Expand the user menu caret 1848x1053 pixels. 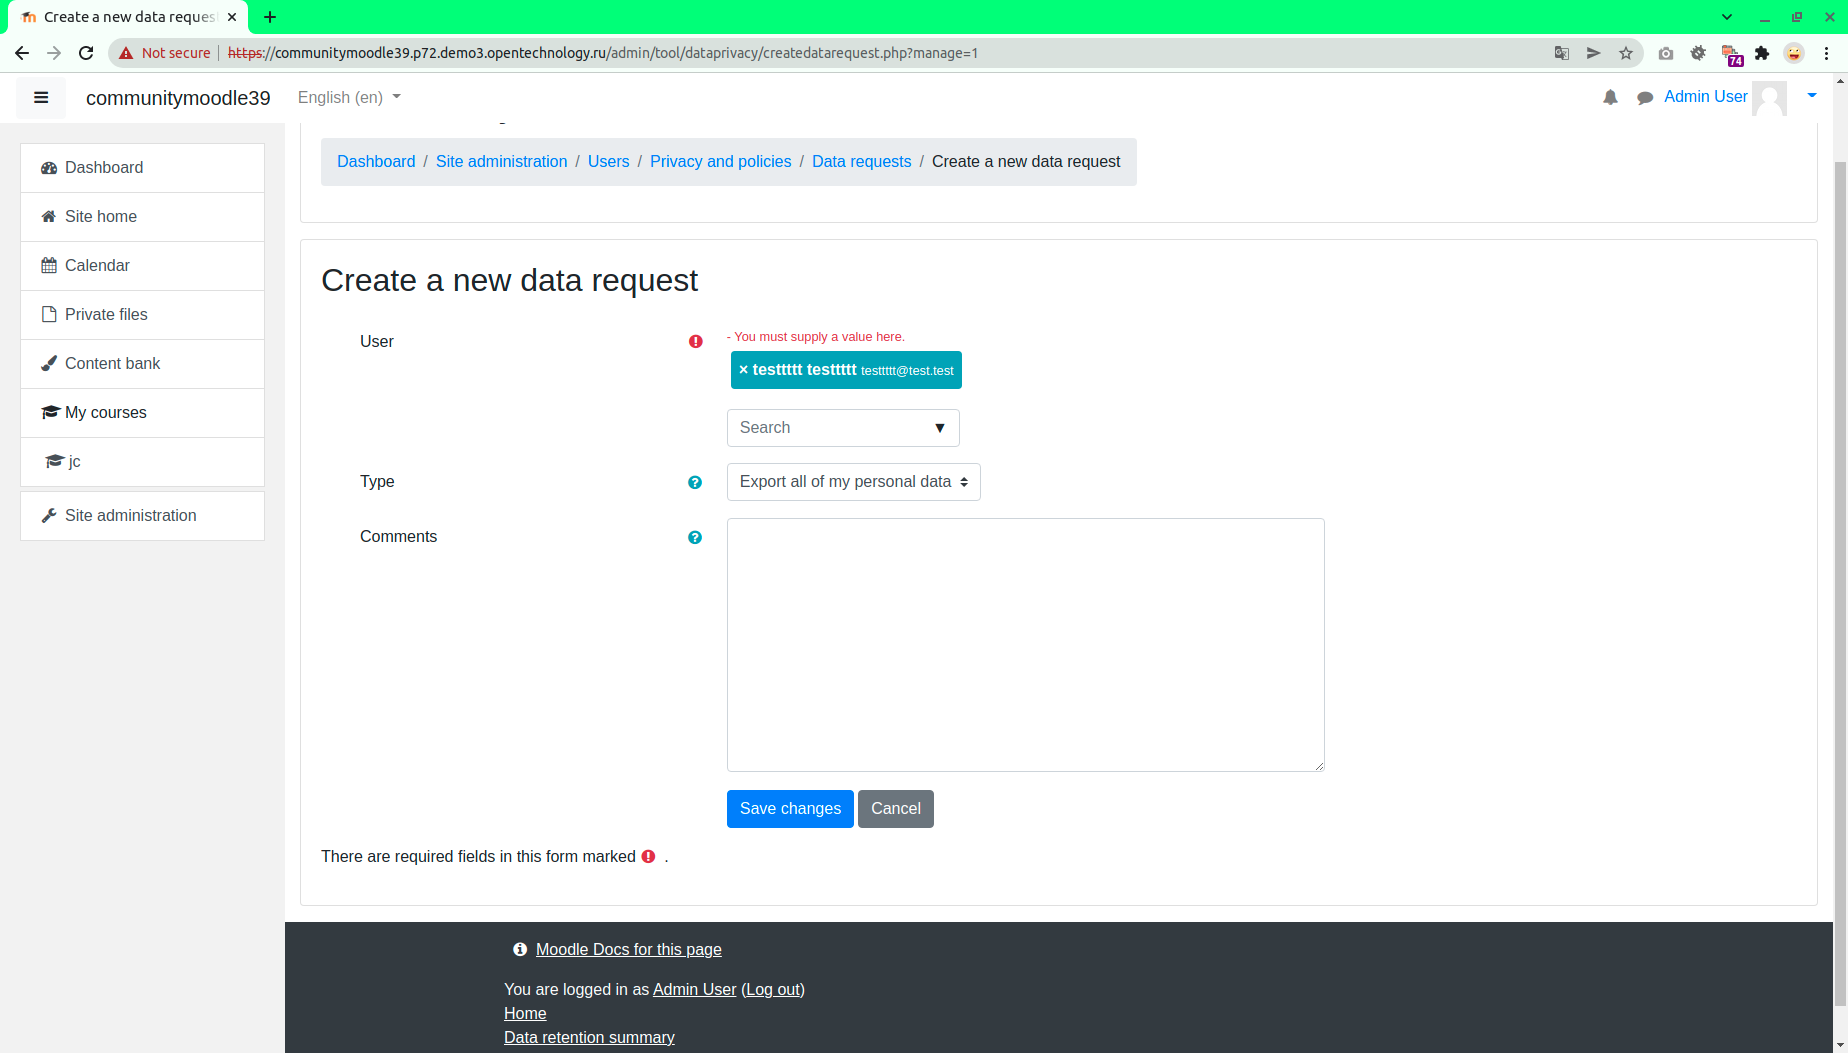point(1812,96)
